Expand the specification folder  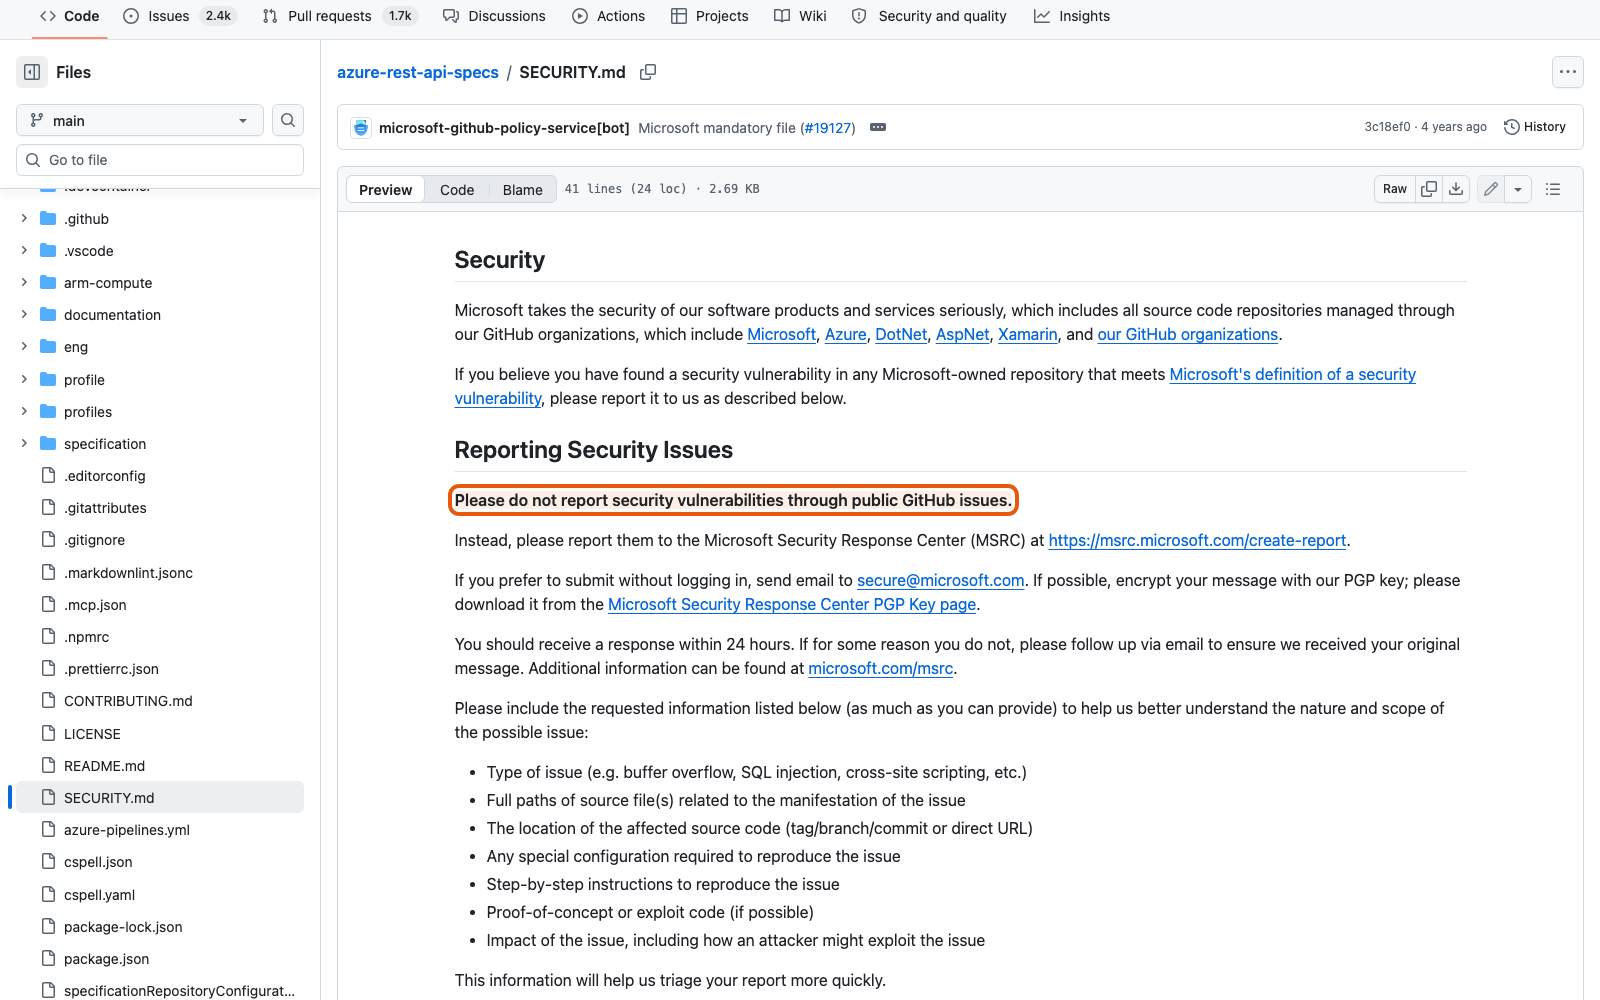click(24, 443)
